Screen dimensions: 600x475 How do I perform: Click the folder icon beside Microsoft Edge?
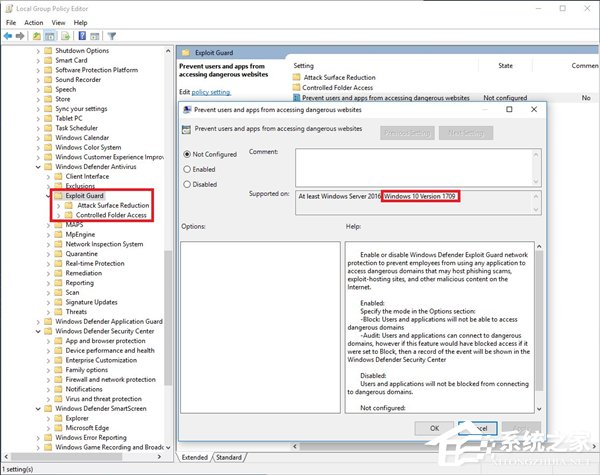click(58, 428)
